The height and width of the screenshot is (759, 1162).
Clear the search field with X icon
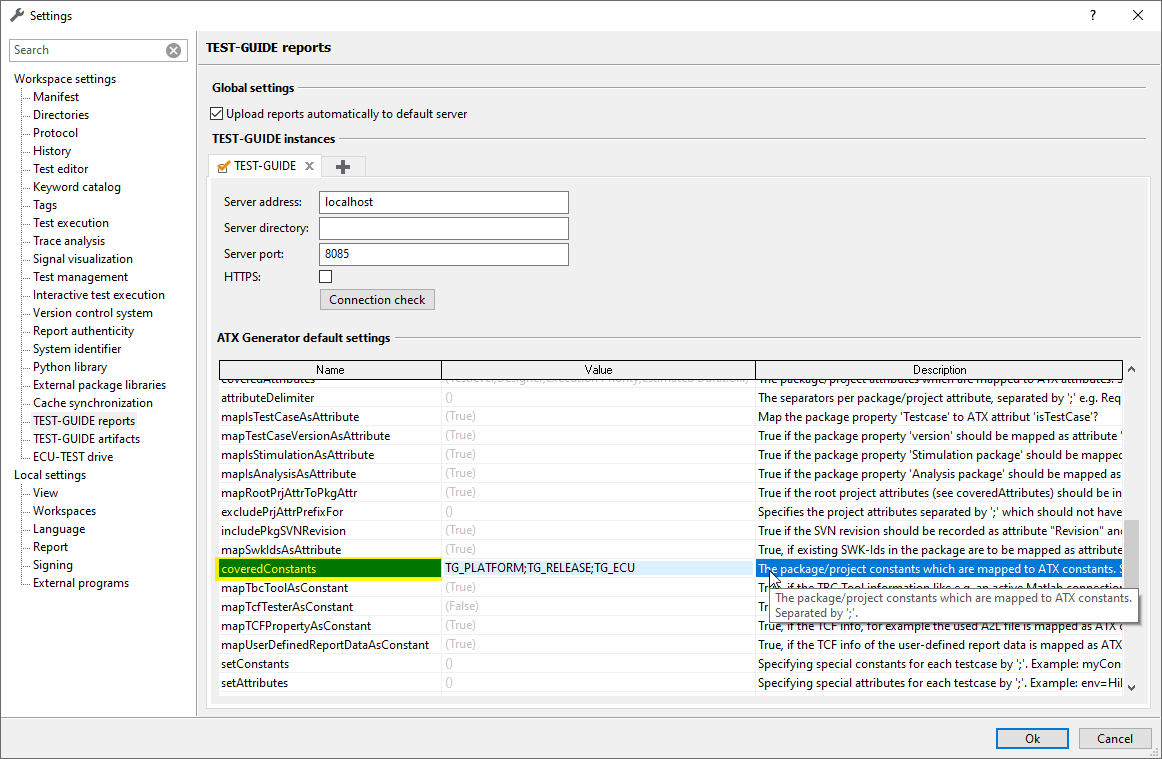pyautogui.click(x=173, y=50)
